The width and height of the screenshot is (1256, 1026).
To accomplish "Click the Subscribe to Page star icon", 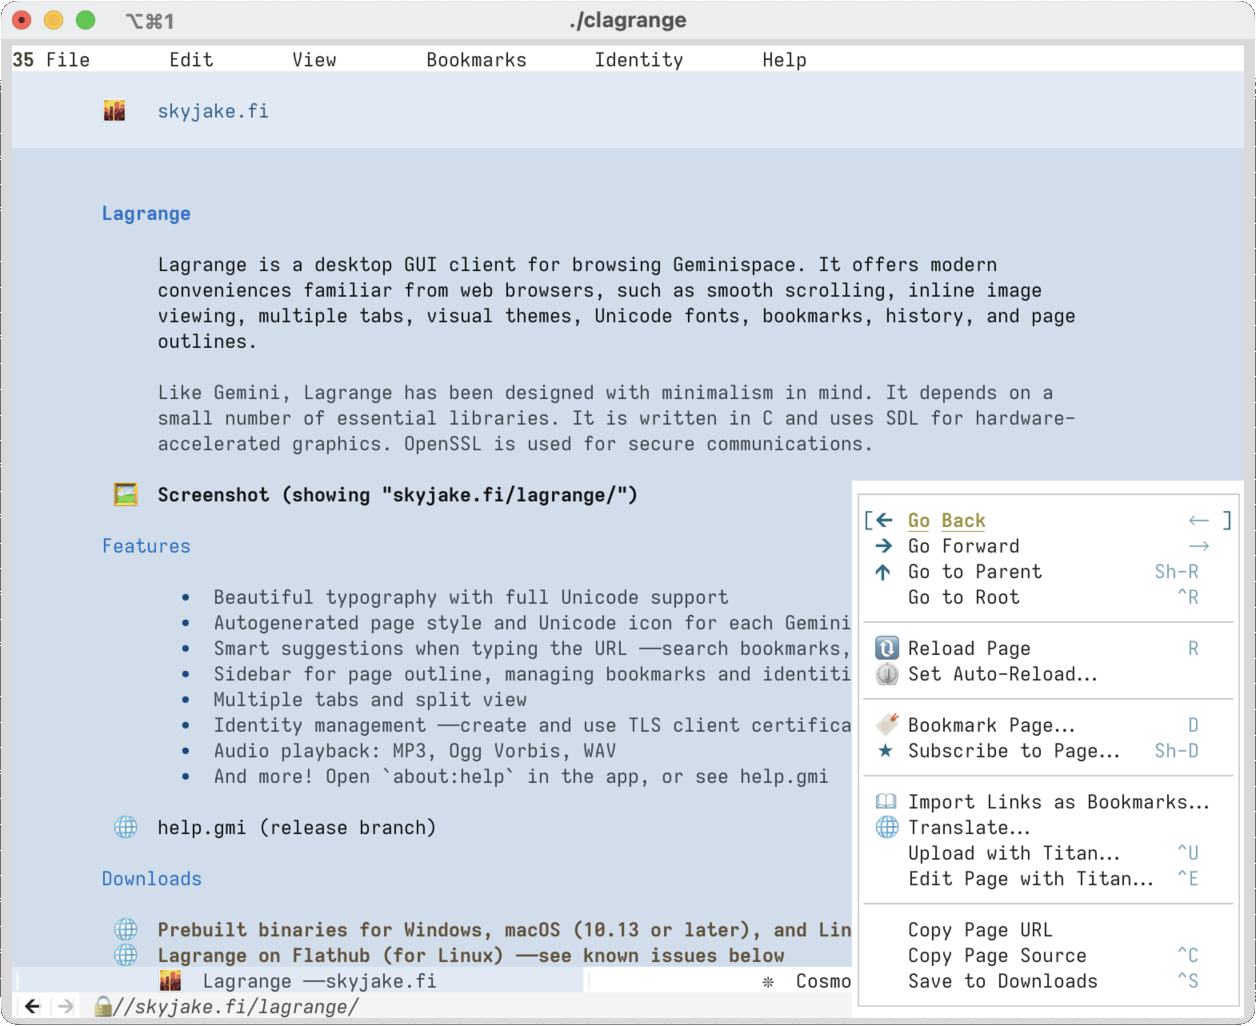I will pos(885,751).
